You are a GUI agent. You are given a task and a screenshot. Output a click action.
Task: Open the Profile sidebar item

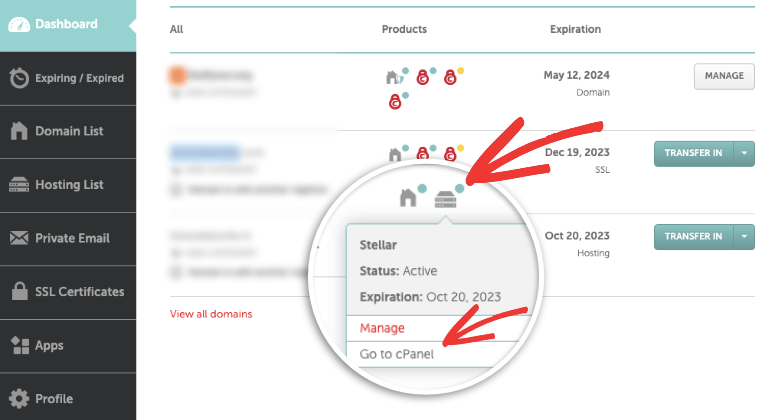(x=68, y=397)
